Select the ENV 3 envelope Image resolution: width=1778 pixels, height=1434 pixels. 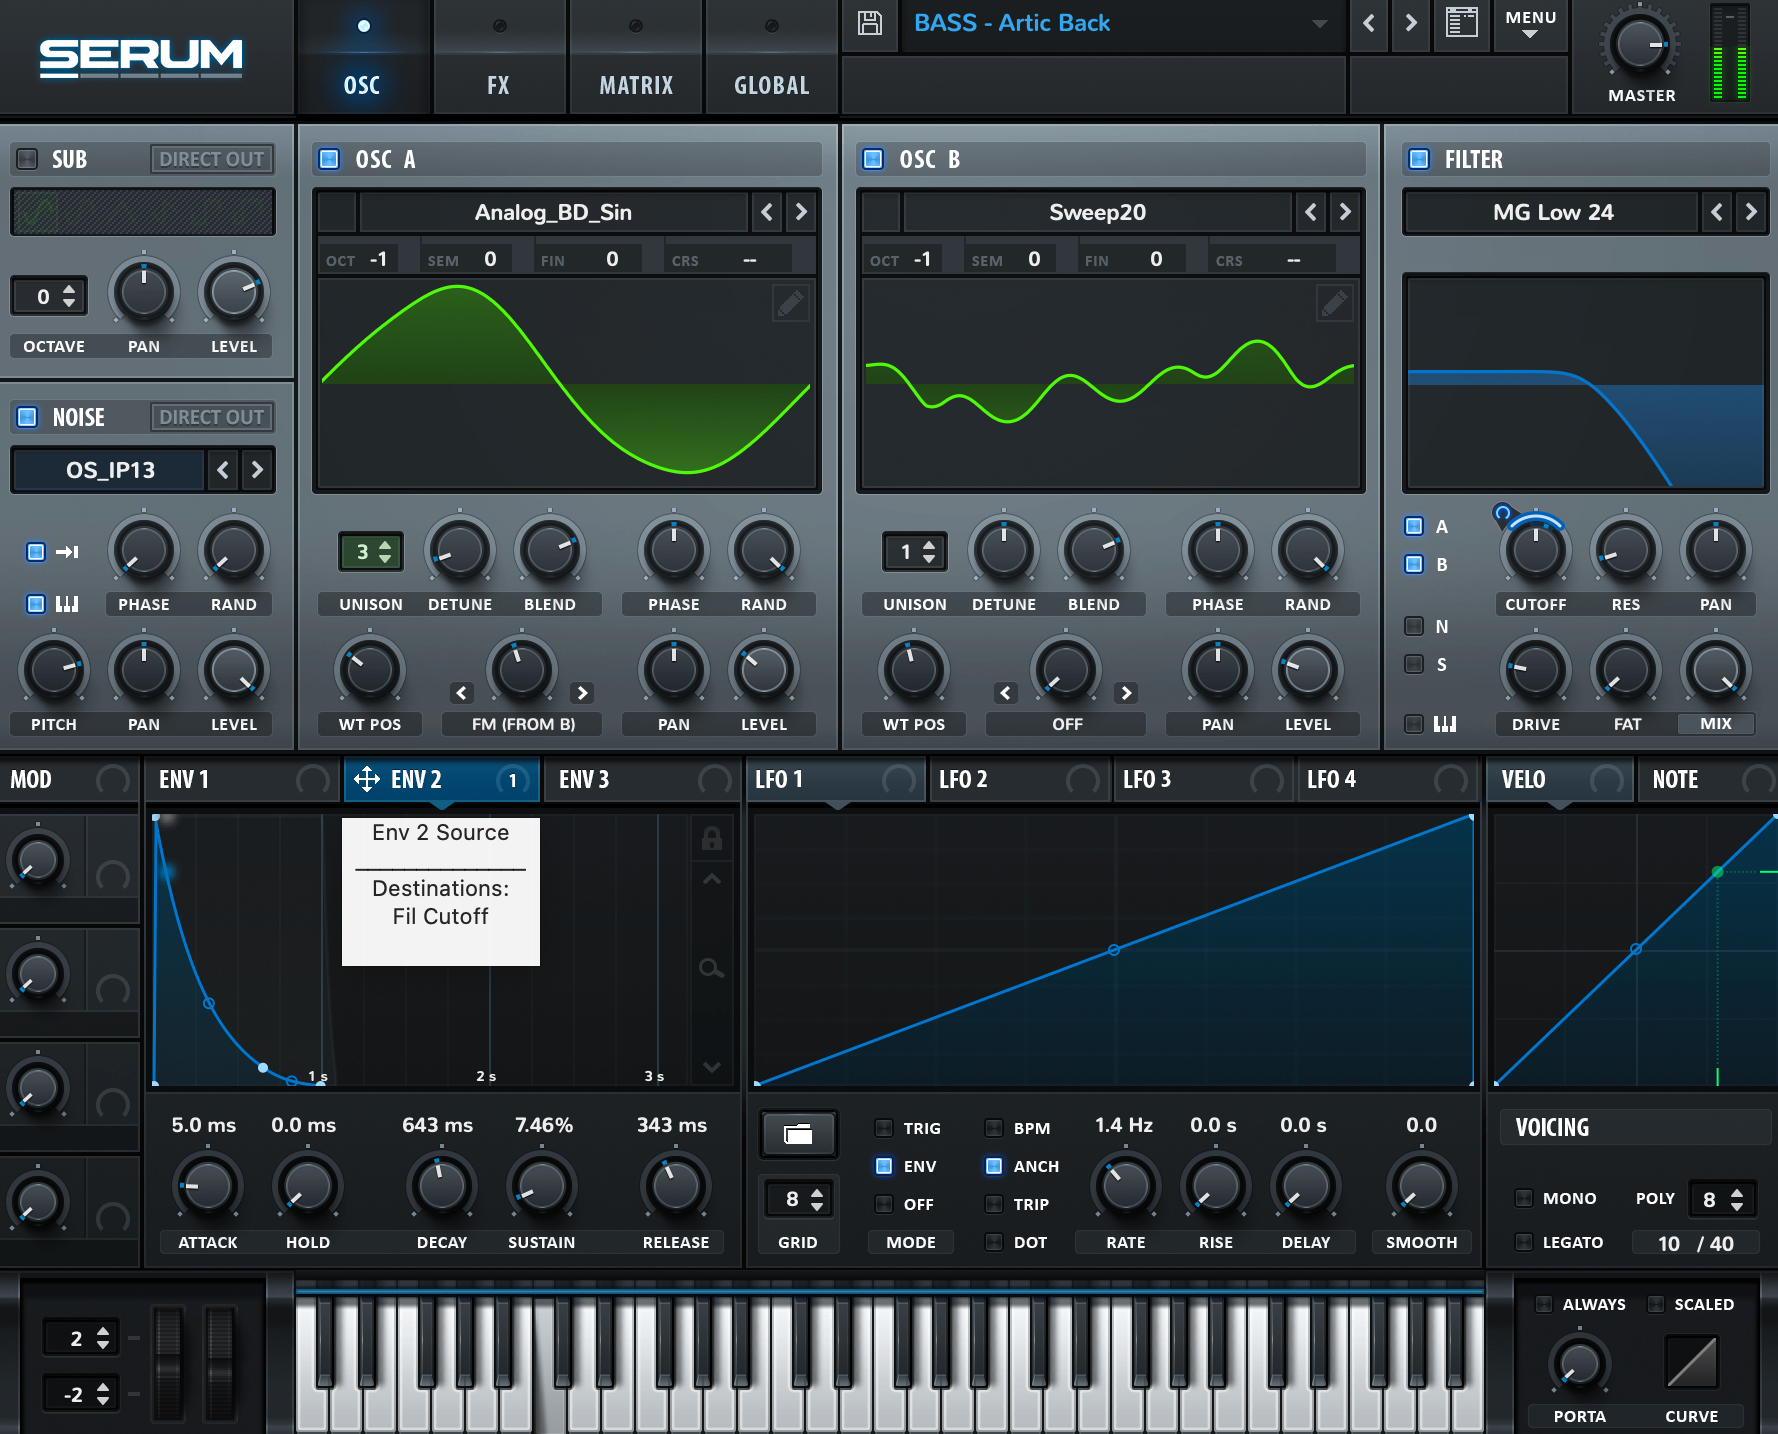(x=584, y=780)
